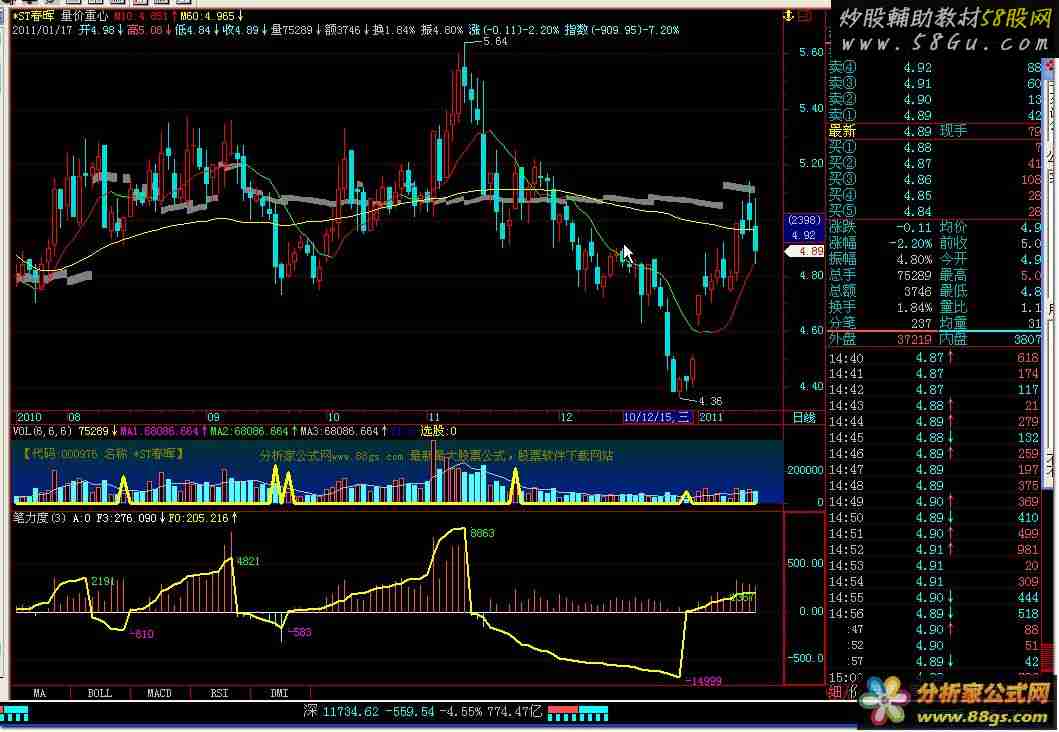Click the 5.64 high price label
Image resolution: width=1059 pixels, height=732 pixels.
coord(496,41)
